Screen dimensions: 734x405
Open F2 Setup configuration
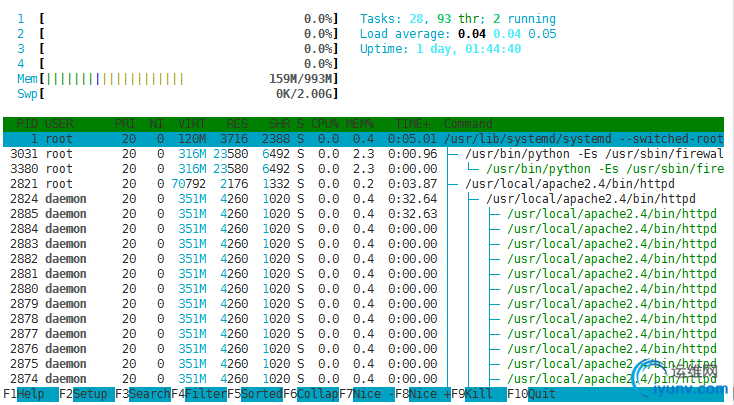87,394
